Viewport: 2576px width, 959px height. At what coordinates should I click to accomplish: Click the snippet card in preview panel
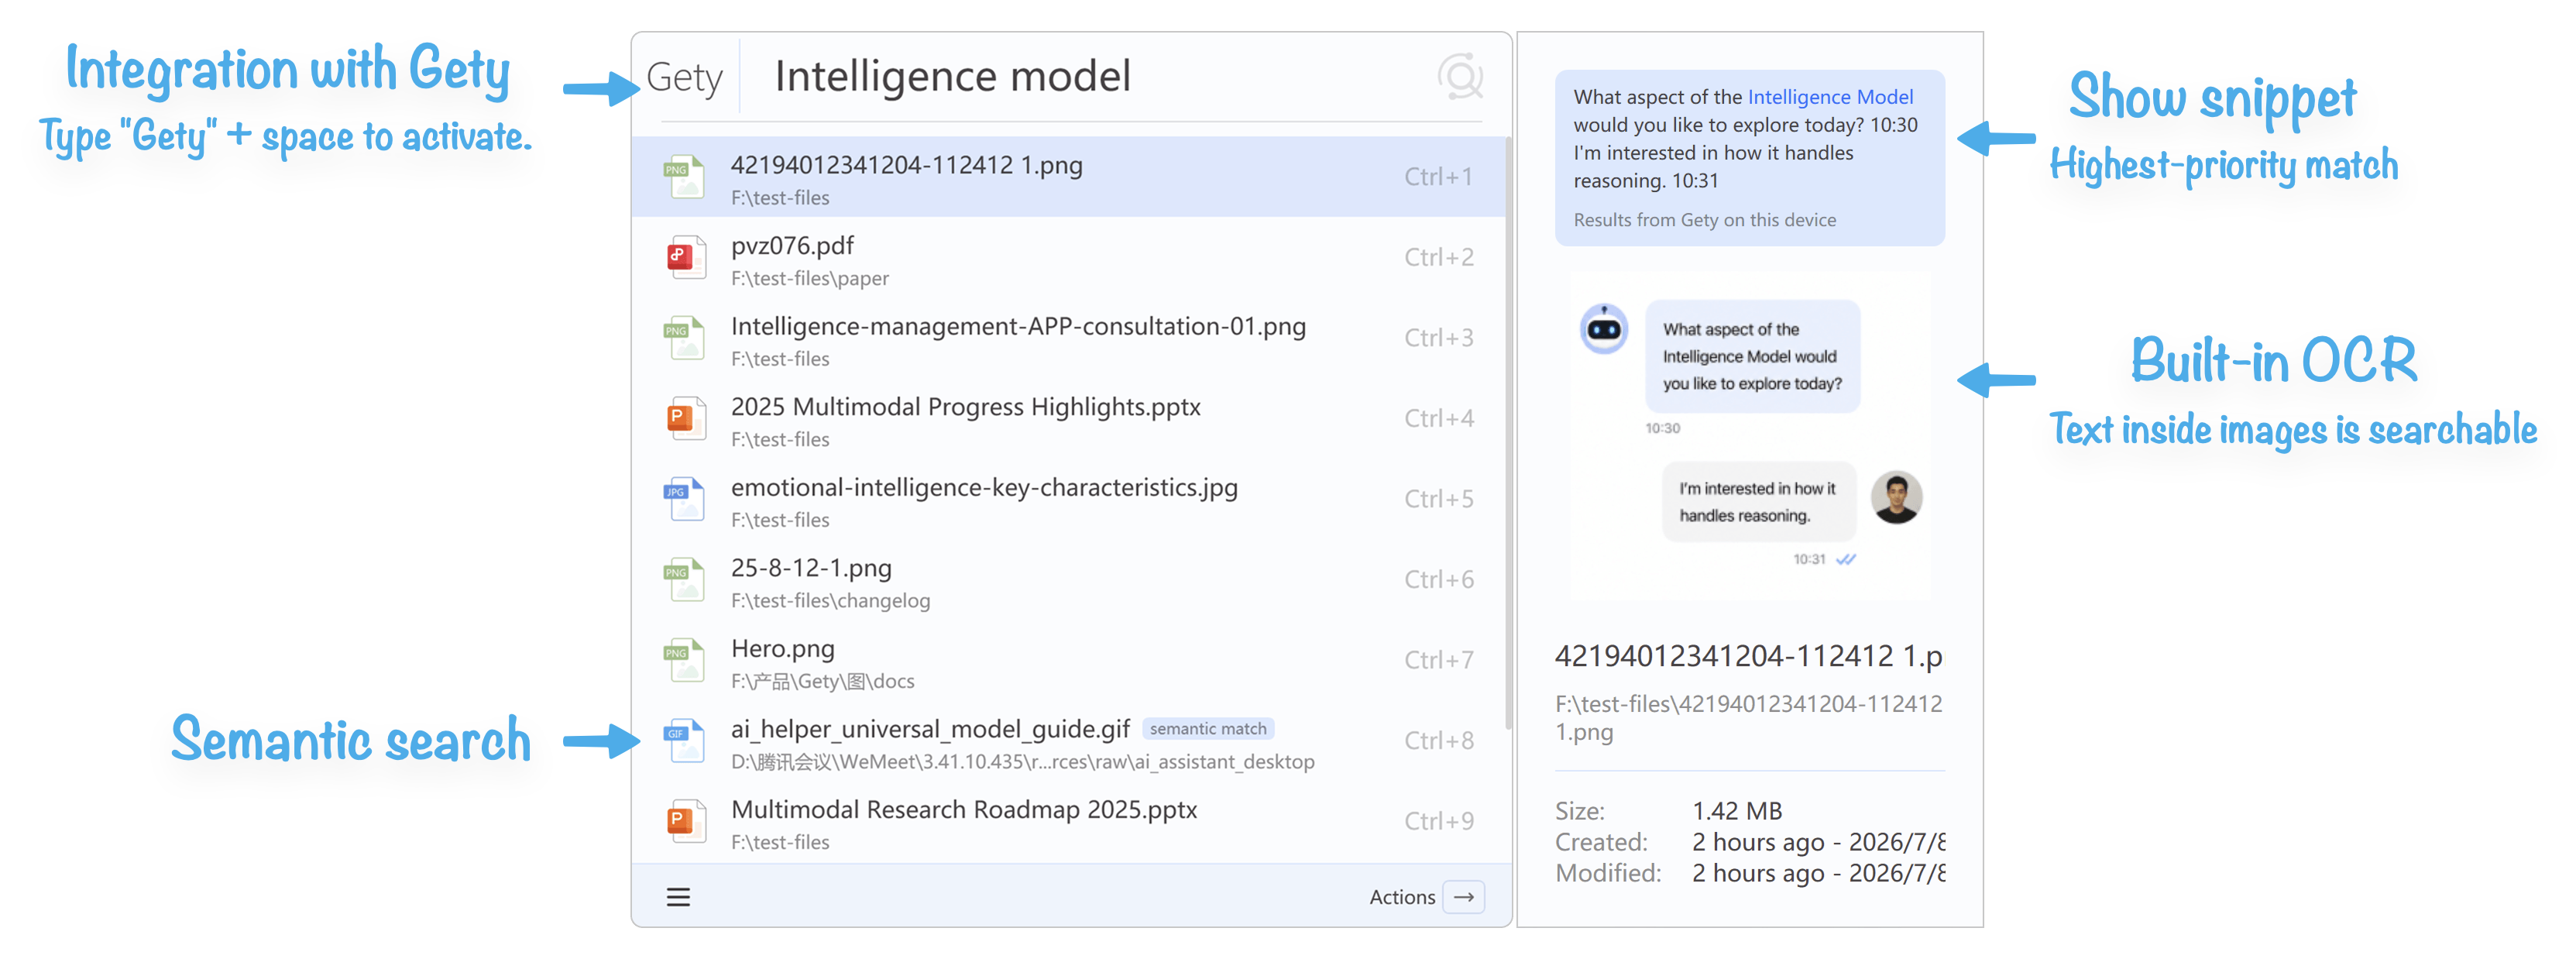[1749, 158]
